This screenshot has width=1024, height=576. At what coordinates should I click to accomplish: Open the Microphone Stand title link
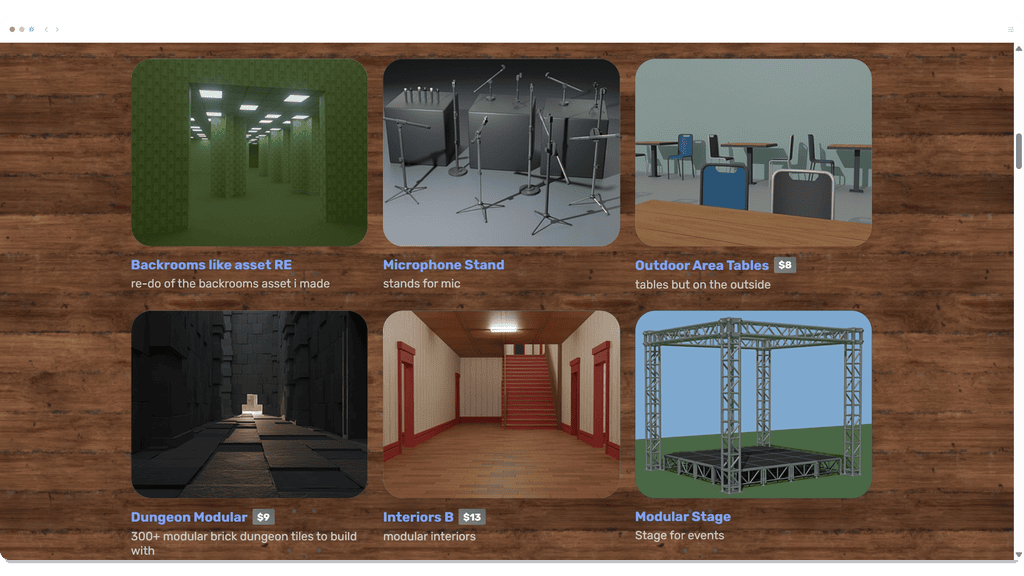[x=443, y=264]
